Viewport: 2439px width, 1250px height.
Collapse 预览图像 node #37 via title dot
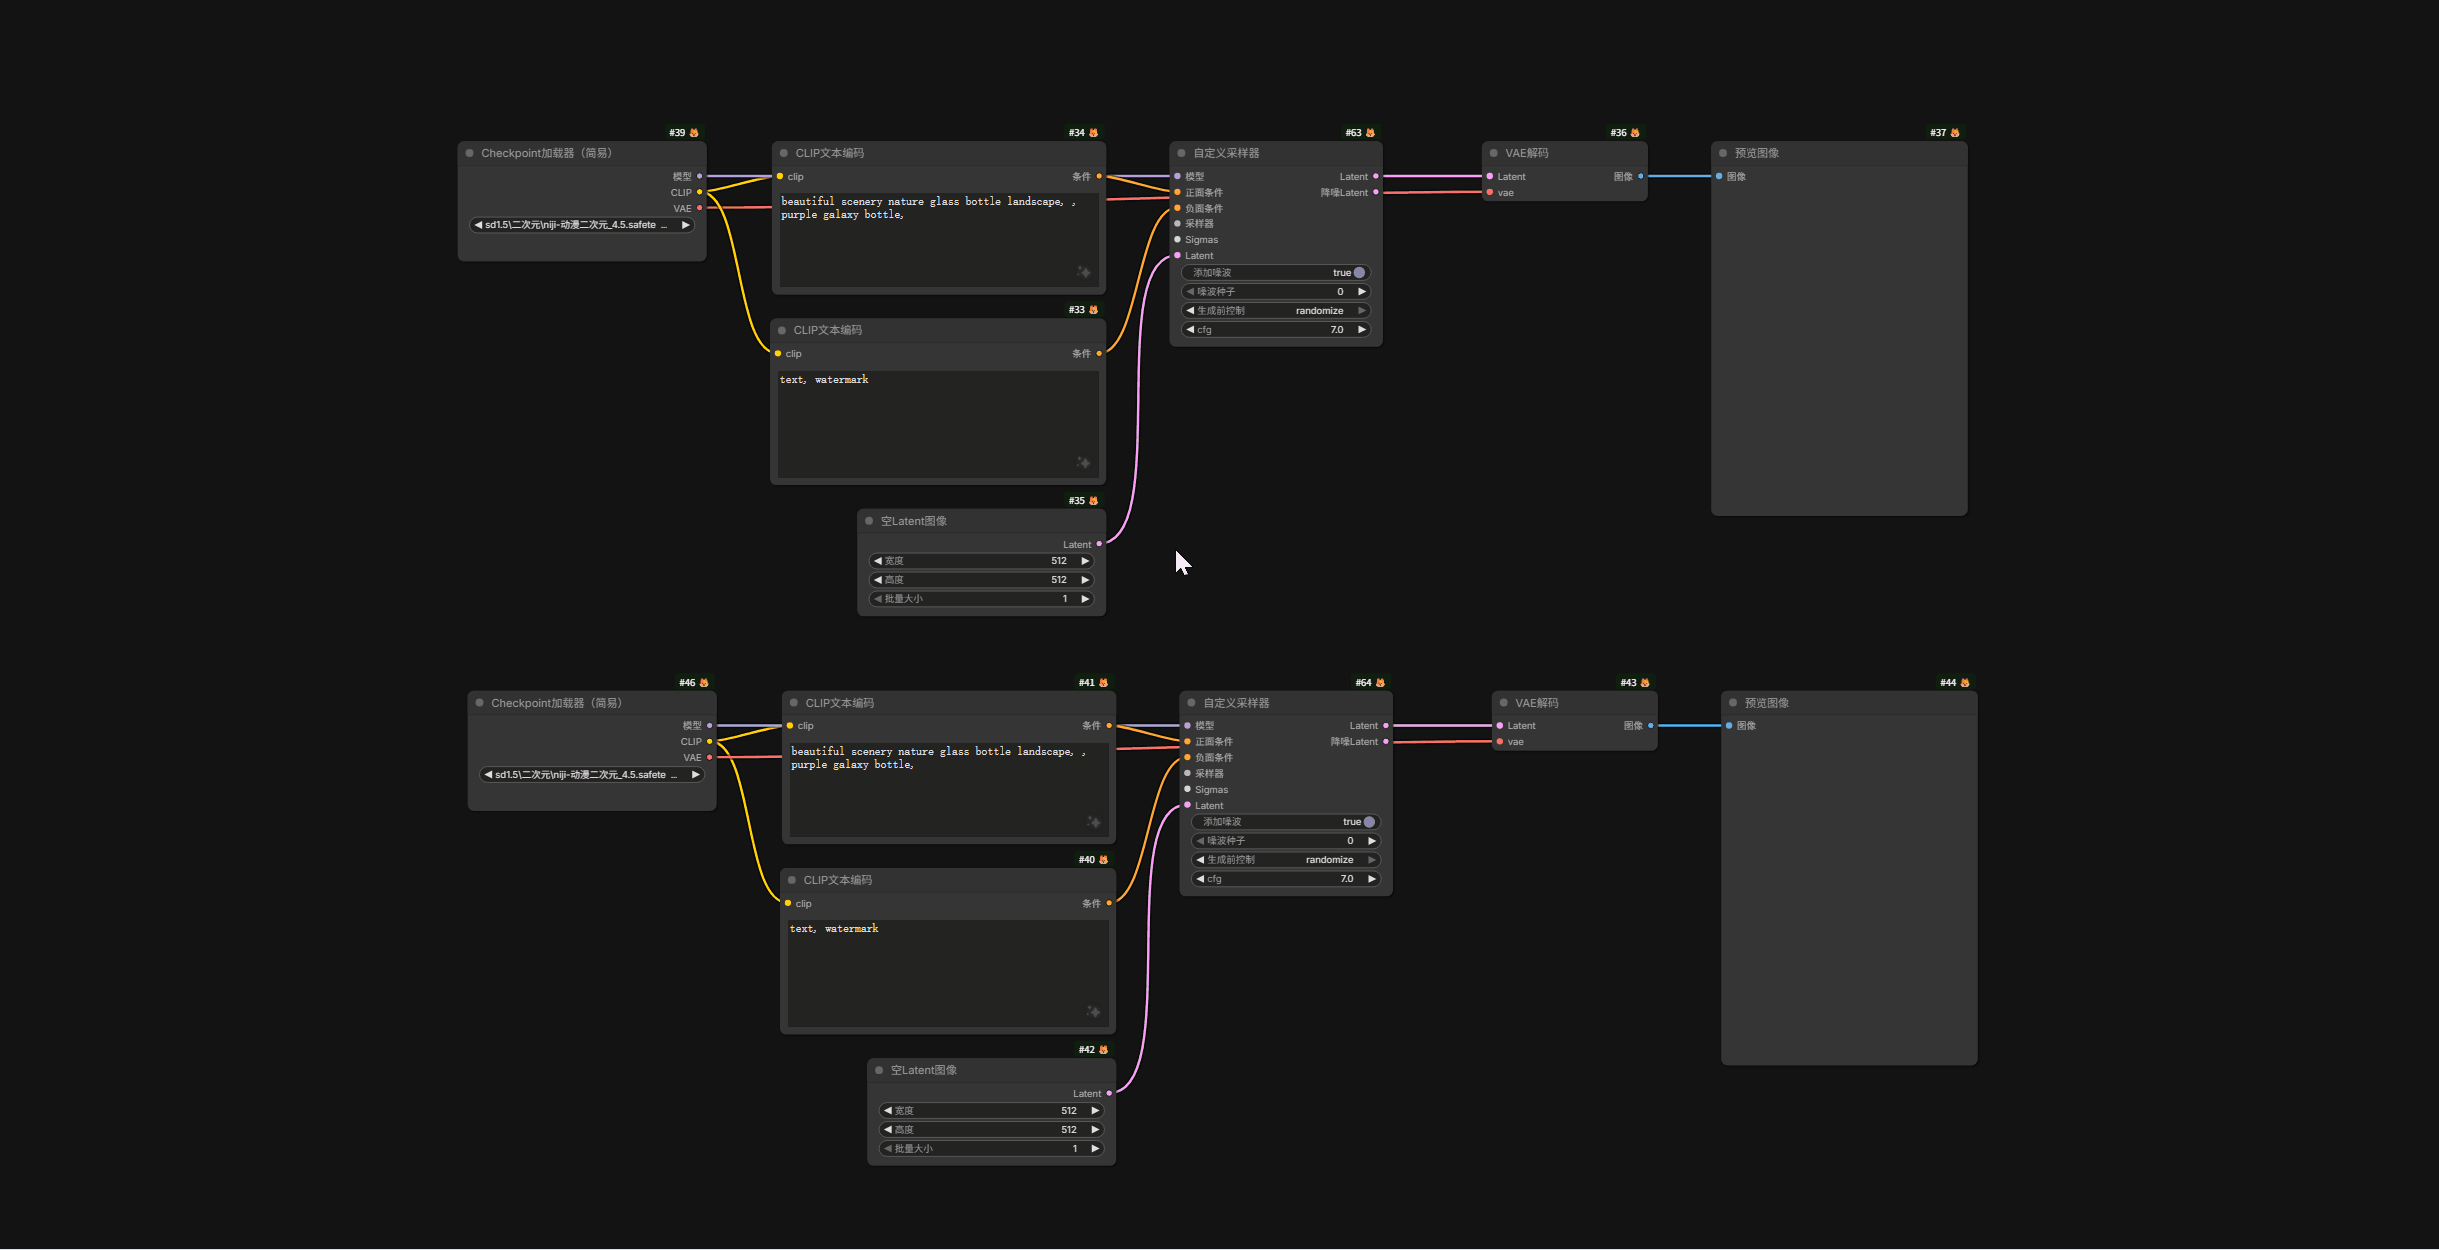point(1723,153)
